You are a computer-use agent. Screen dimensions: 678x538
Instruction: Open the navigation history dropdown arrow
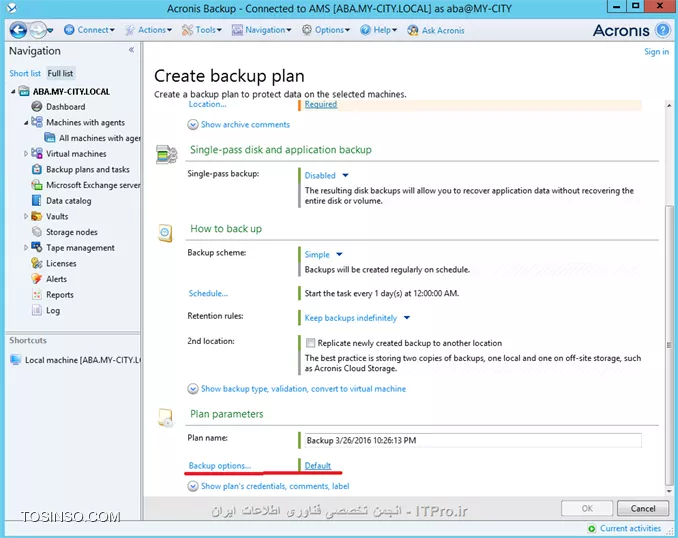50,30
